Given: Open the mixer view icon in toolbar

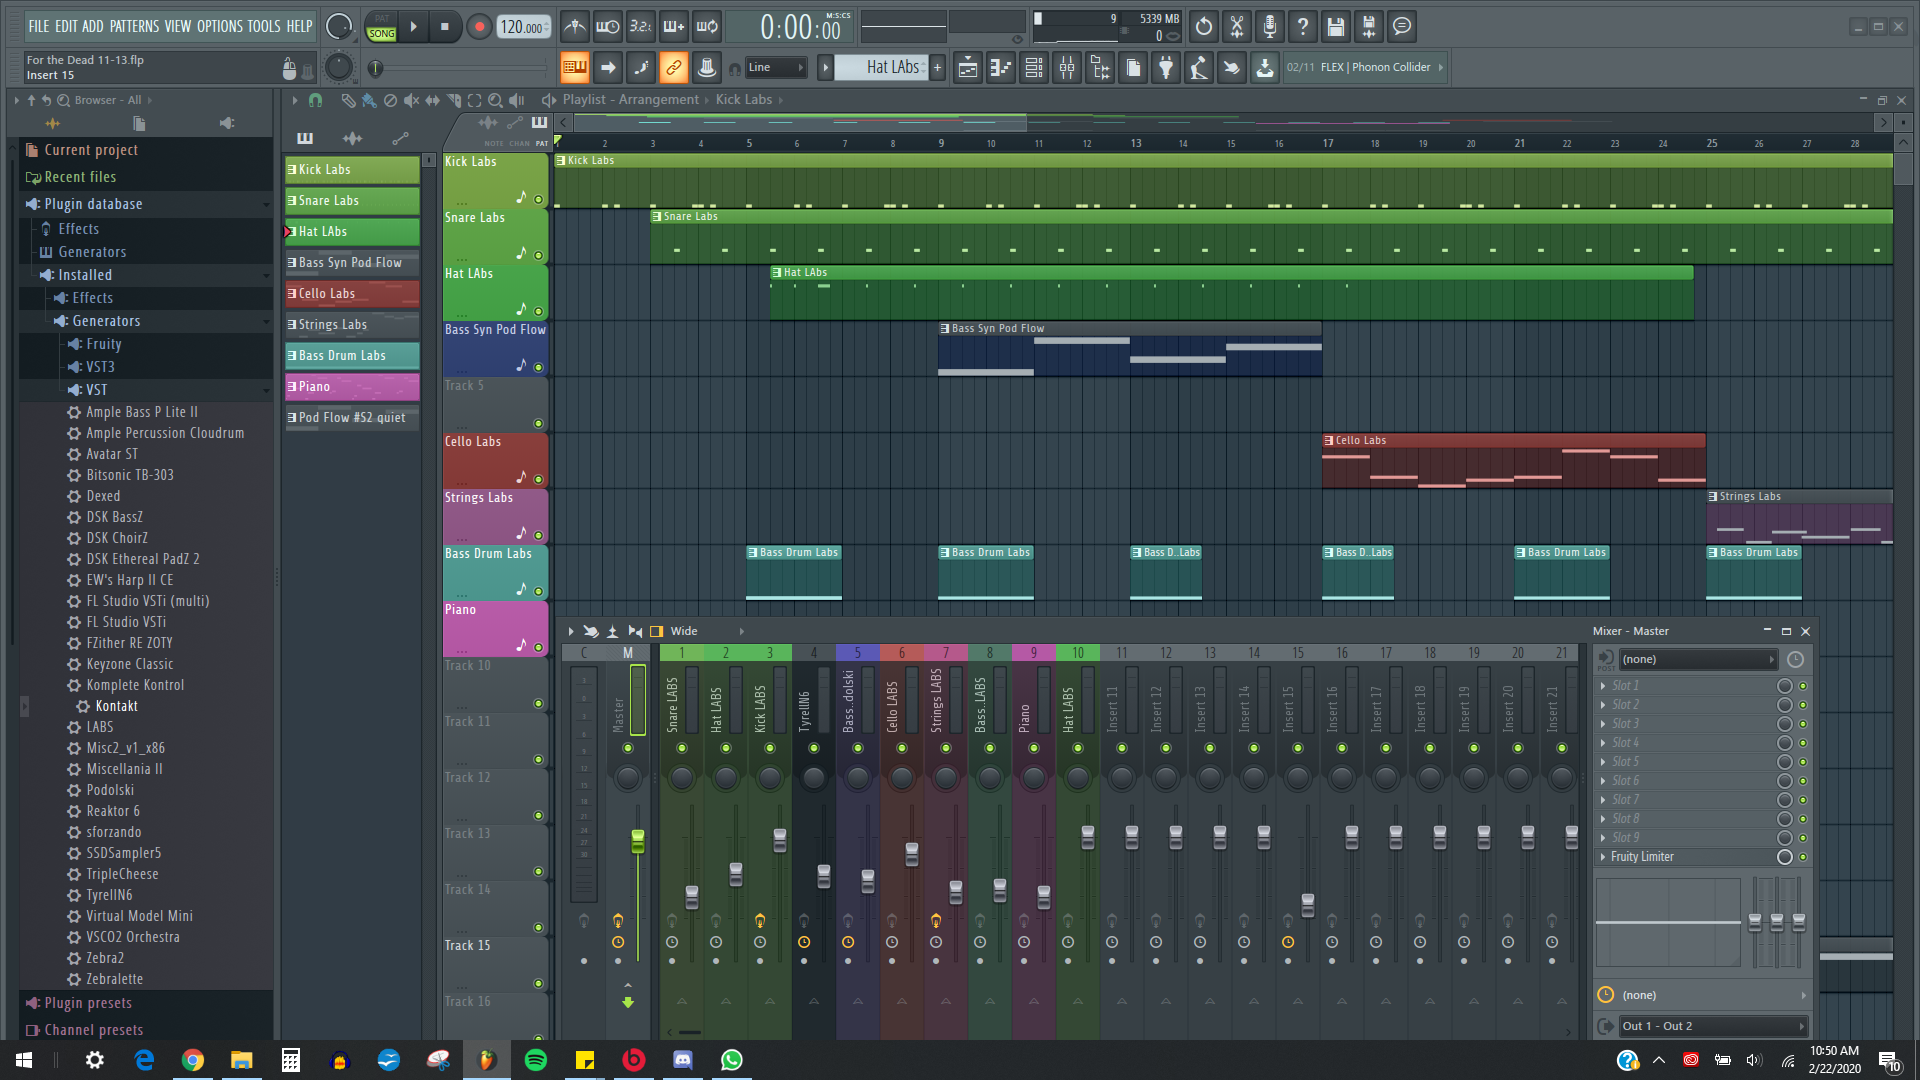Looking at the screenshot, I should [x=1067, y=68].
